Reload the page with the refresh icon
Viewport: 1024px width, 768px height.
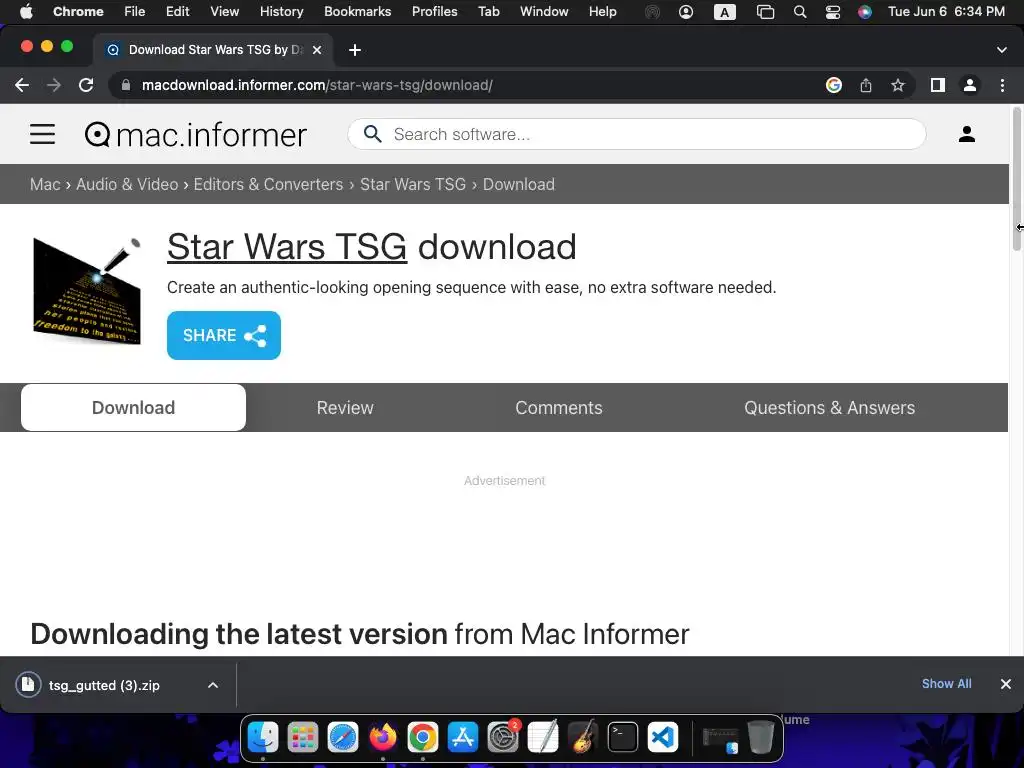[86, 85]
